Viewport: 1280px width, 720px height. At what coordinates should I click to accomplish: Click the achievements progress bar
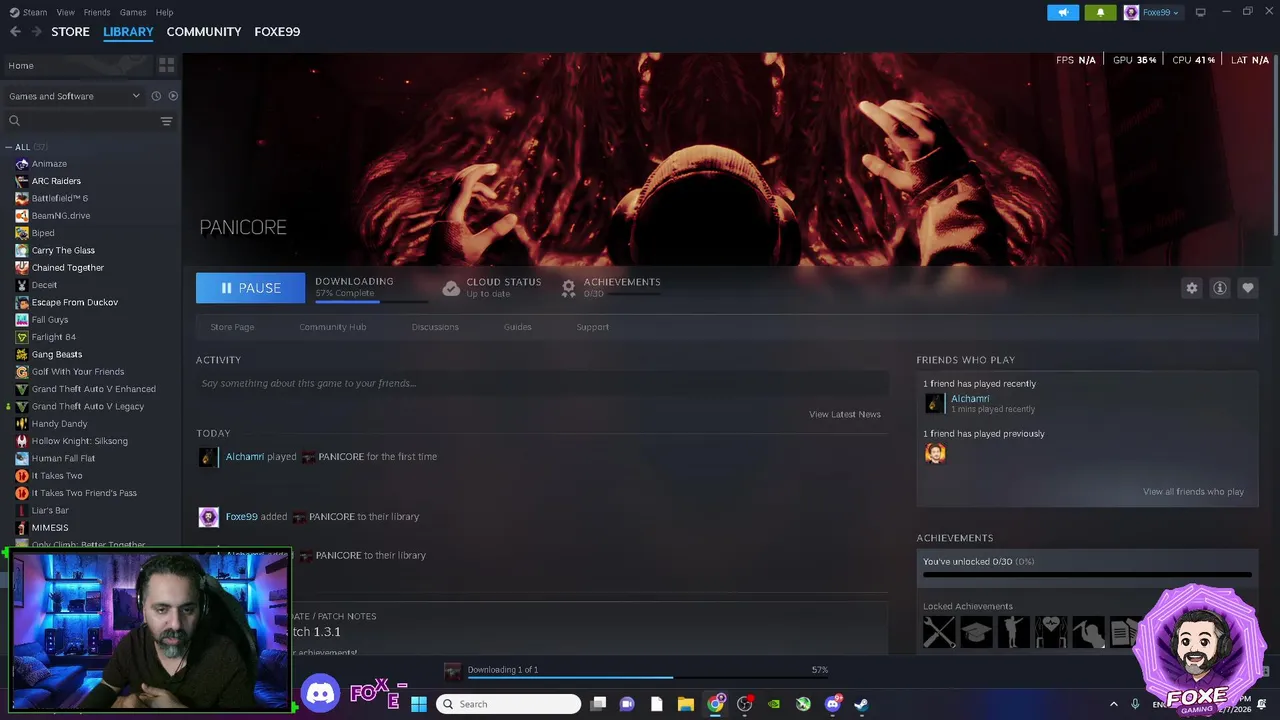pyautogui.click(x=1087, y=575)
